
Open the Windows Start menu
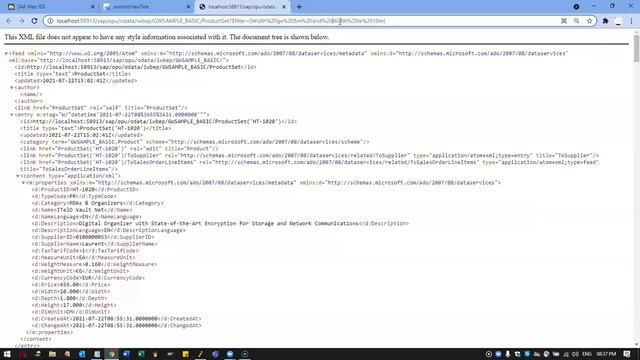click(x=7, y=354)
